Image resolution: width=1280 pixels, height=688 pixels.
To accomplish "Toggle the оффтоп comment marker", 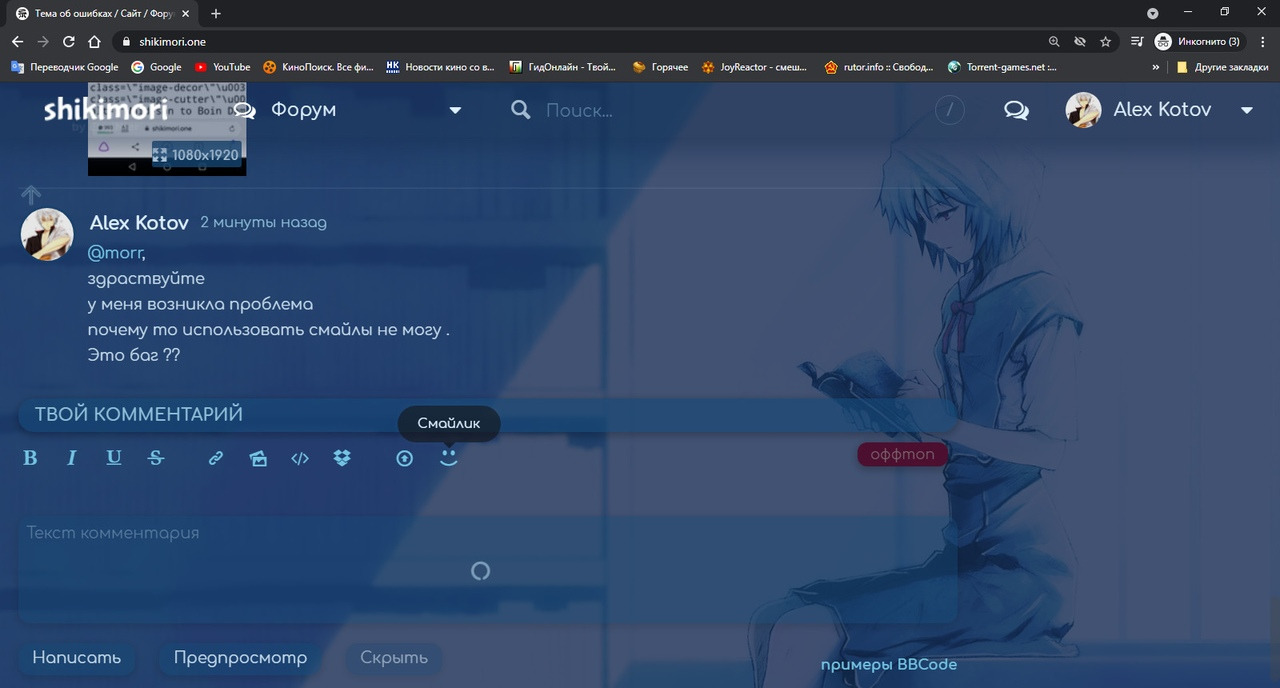I will pos(902,454).
